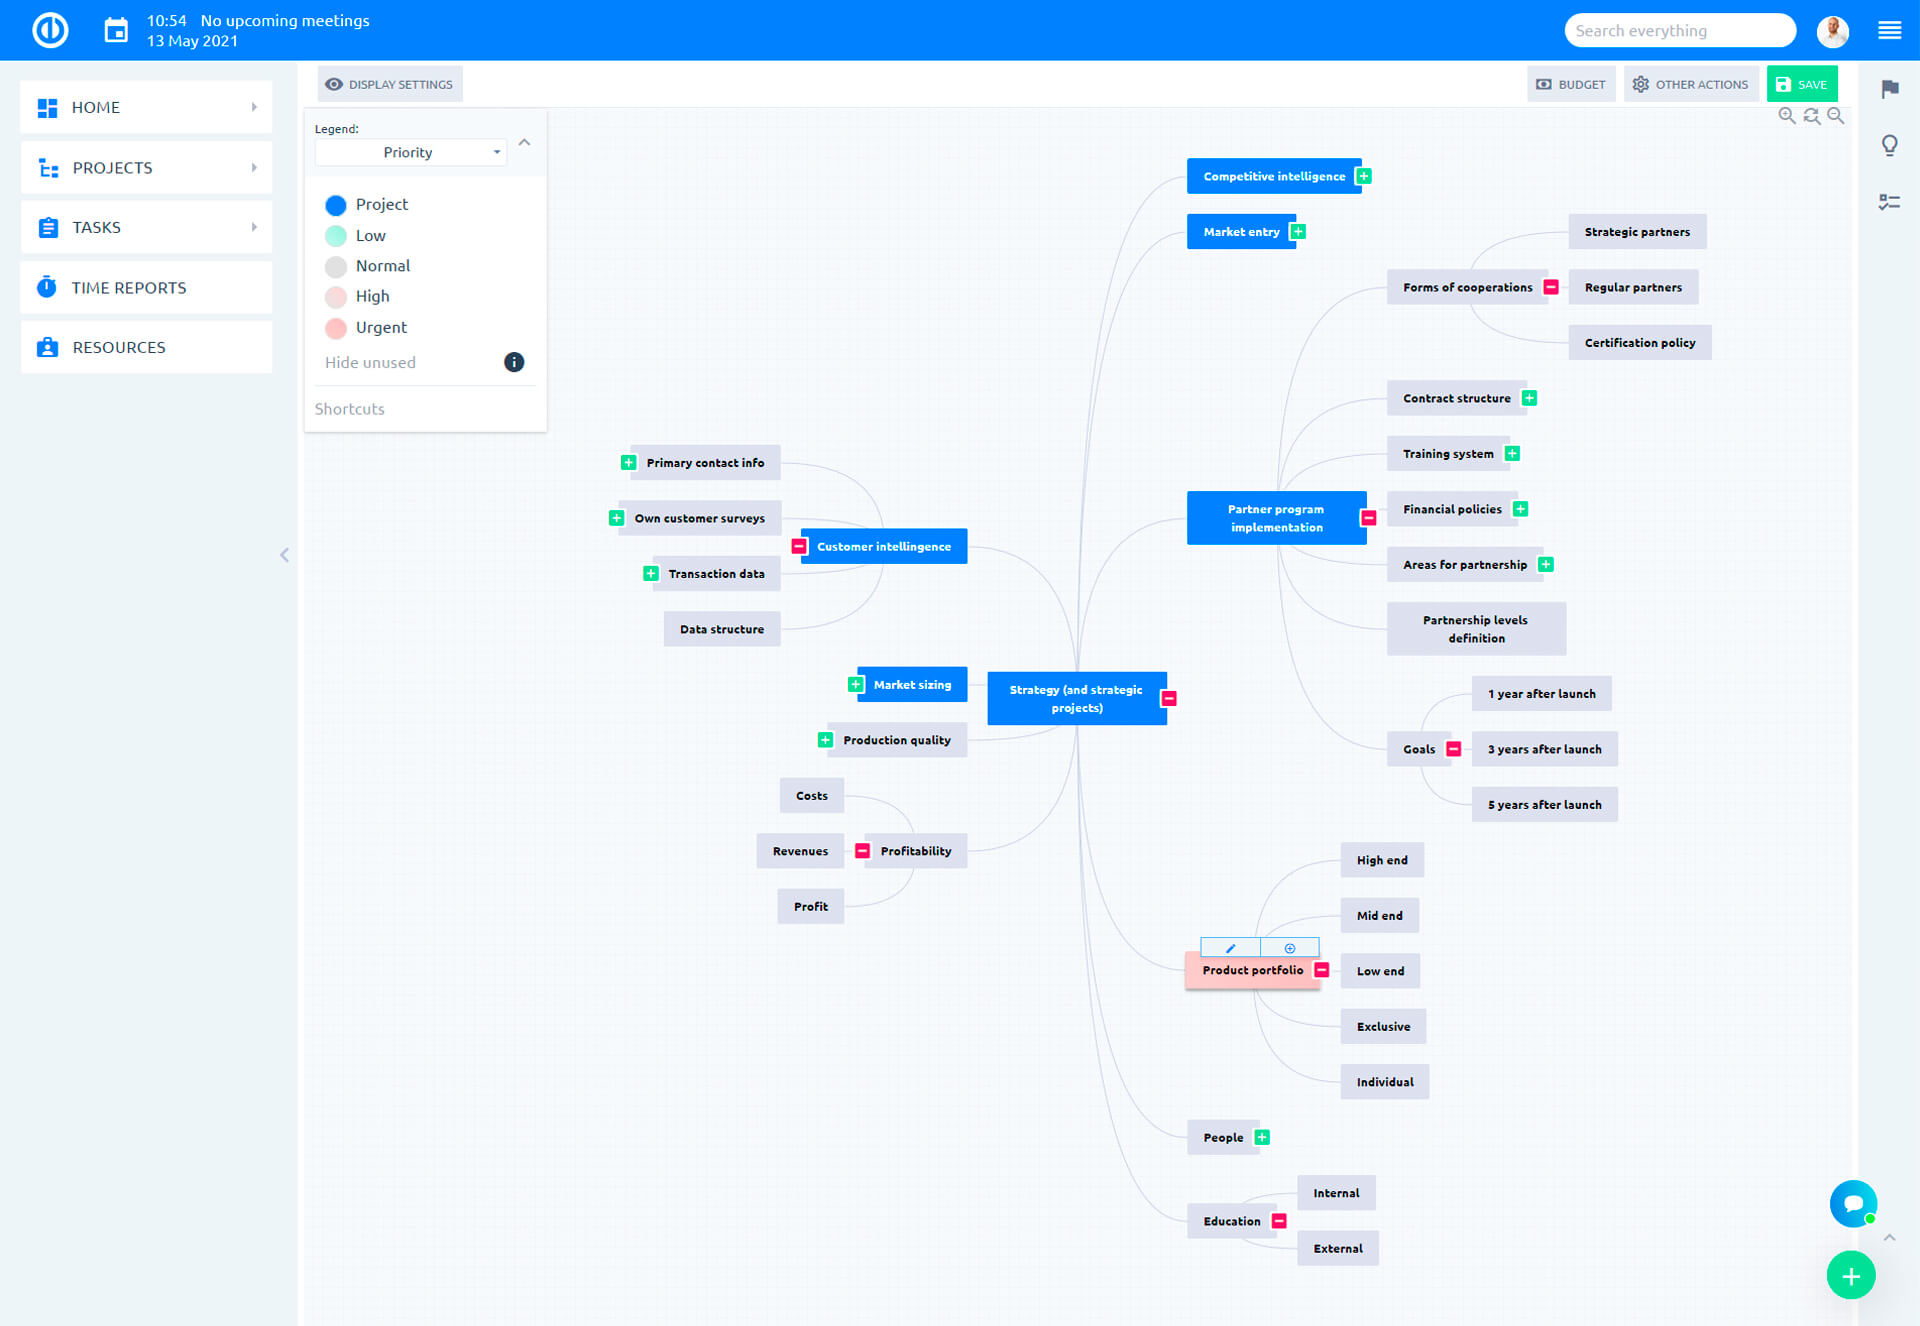
Task: Collapse the Strategy root node
Action: 1169,698
